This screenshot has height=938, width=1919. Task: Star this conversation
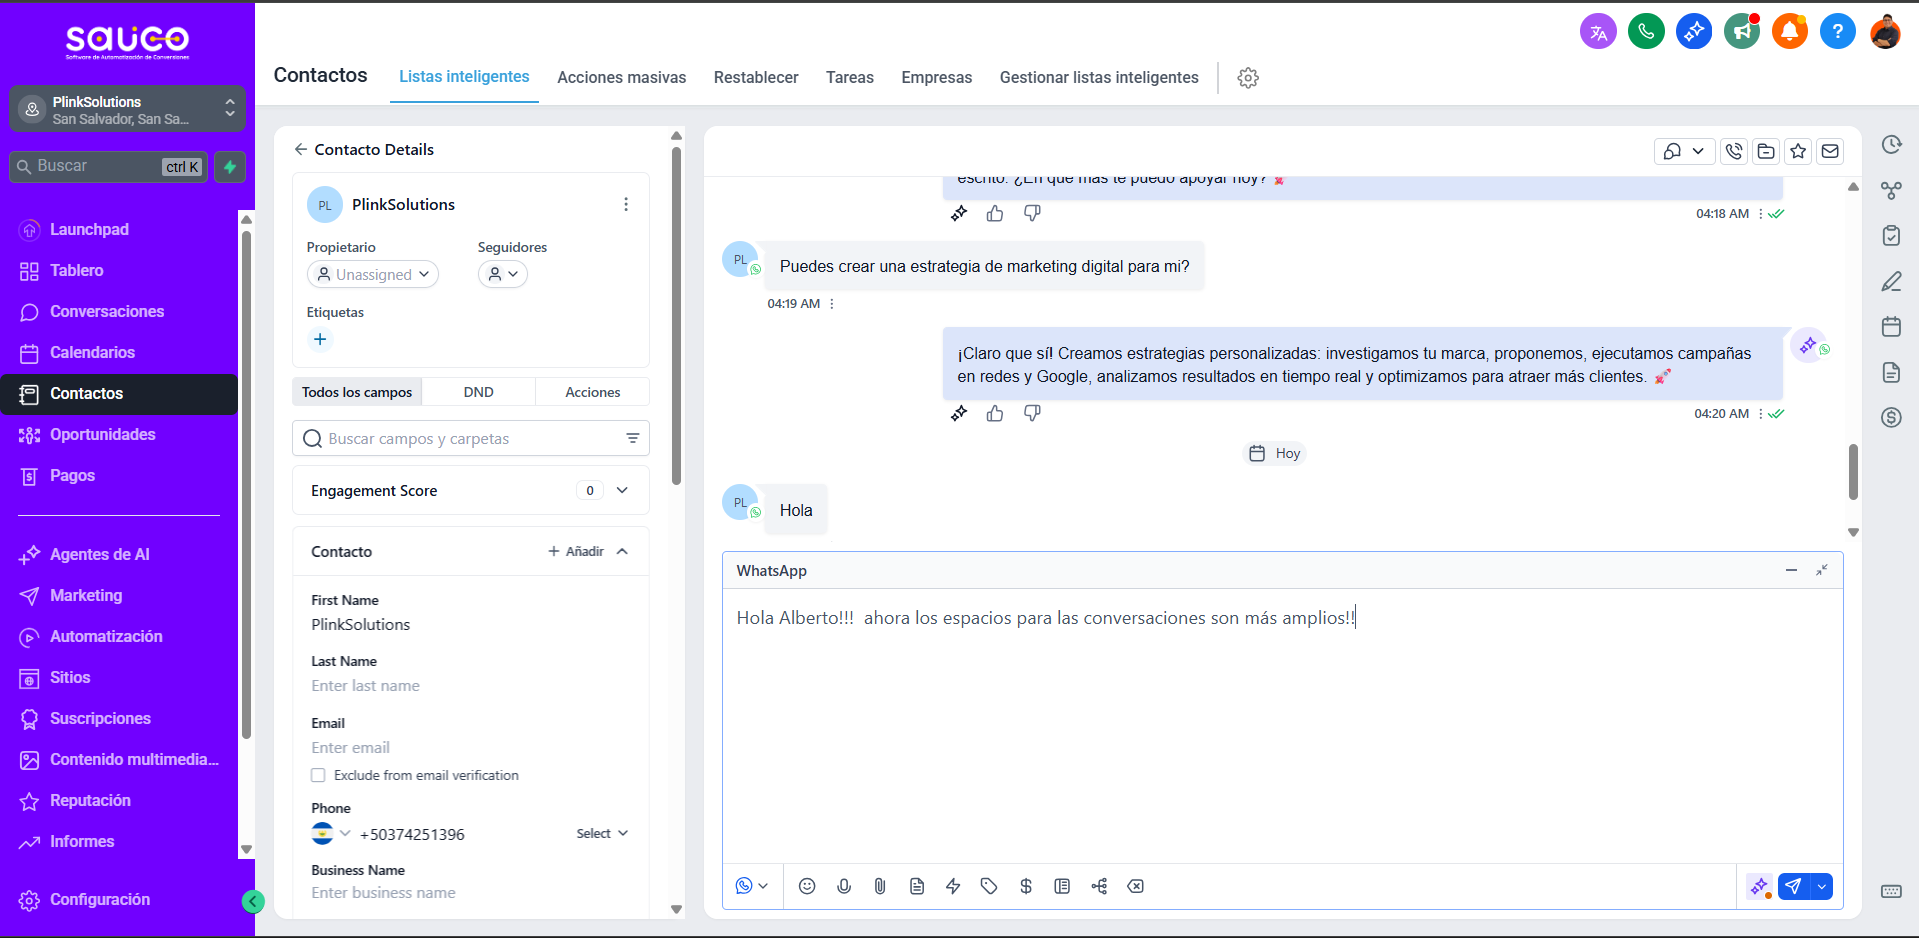(x=1798, y=151)
